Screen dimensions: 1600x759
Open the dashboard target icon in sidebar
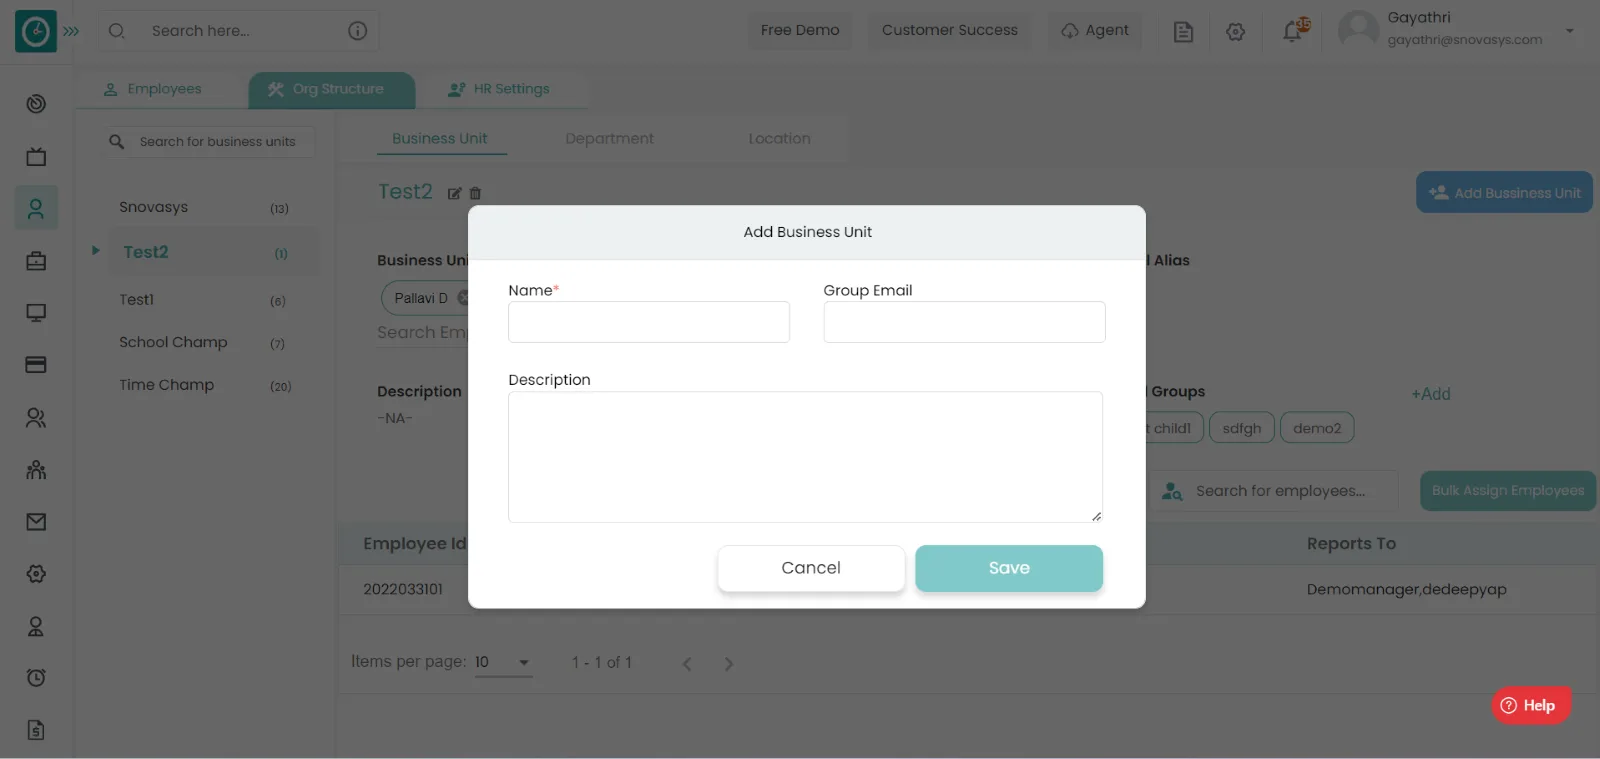[36, 104]
